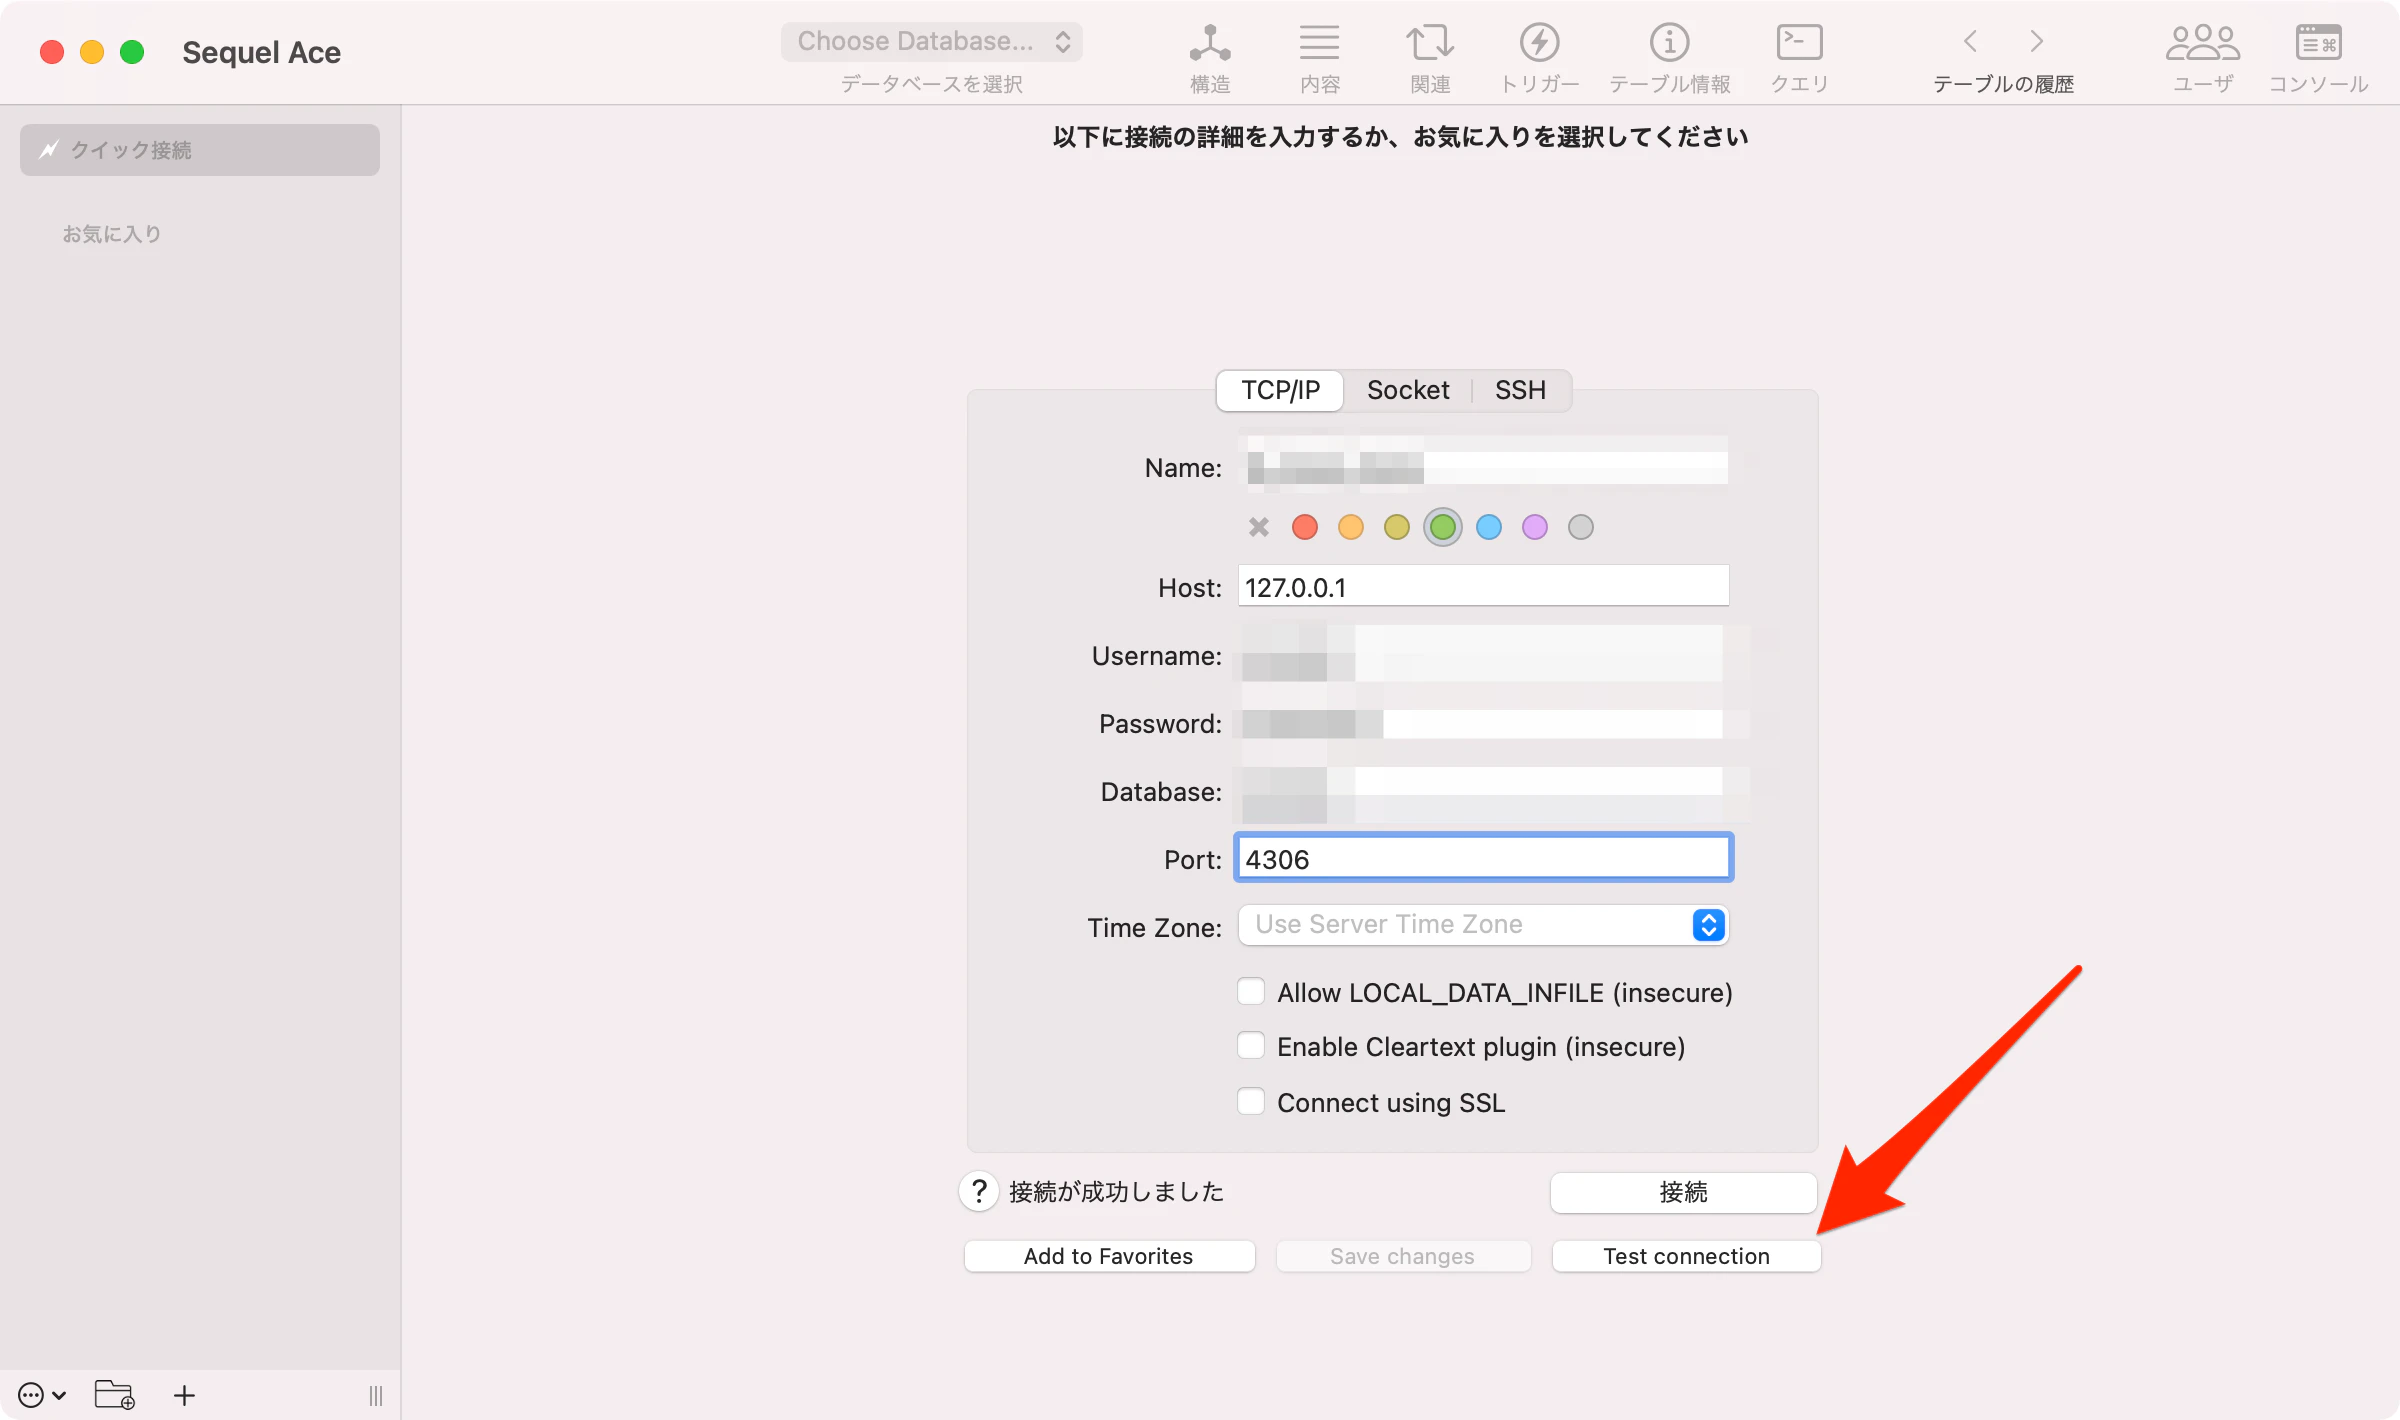Enable Allow LOCAL_DATA_INFILE checkbox
Viewport: 2400px width, 1420px height.
[1251, 991]
